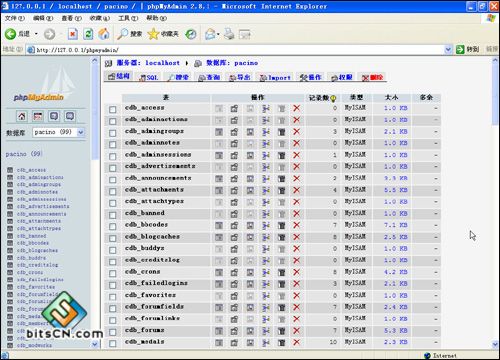This screenshot has width=500, height=360.
Task: Open the pacino (99) database dropdown
Action: [x=59, y=132]
